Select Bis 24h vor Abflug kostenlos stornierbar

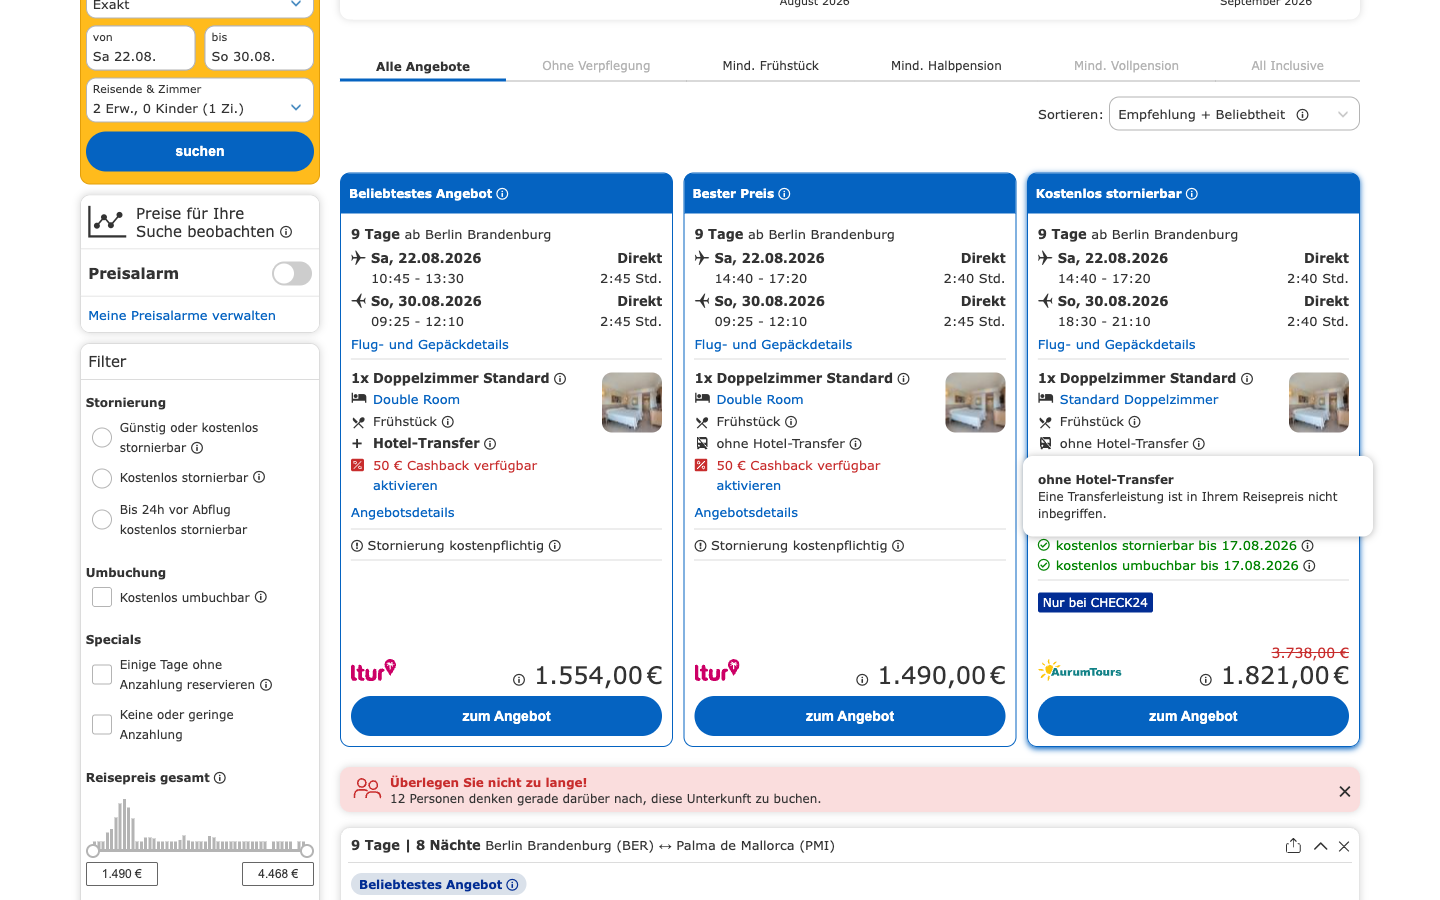(102, 520)
